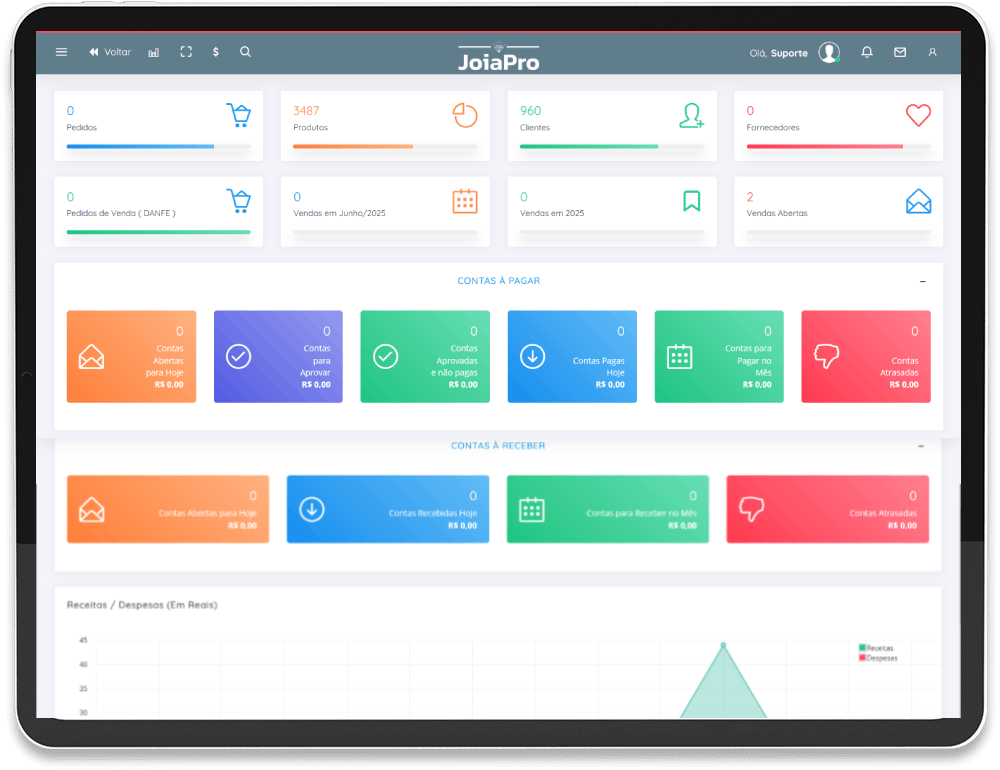The height and width of the screenshot is (770, 1000).
Task: Toggle fullscreen mode icon
Action: coord(185,52)
